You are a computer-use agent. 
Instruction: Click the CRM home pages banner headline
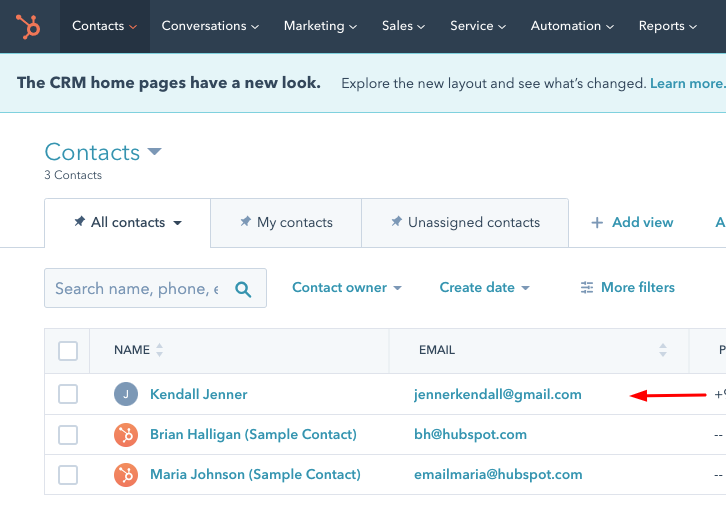[169, 83]
